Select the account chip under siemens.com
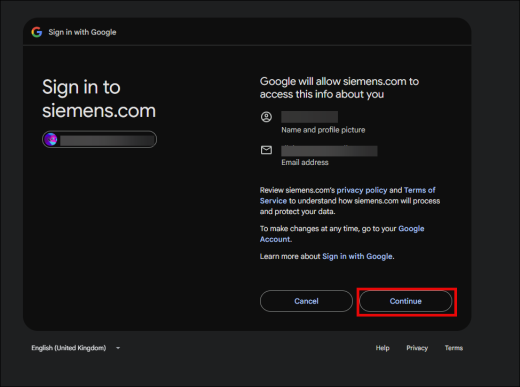This screenshot has width=520, height=387. coord(99,139)
